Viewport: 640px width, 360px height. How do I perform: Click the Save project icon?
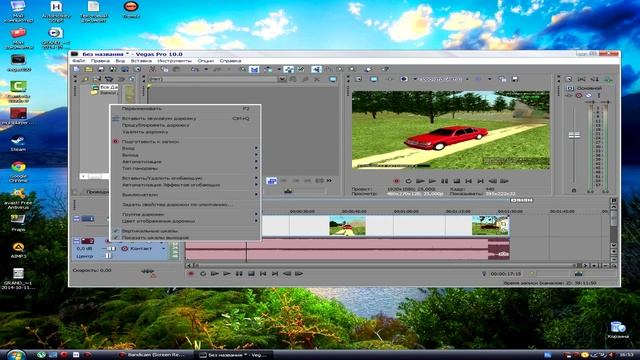(101, 69)
